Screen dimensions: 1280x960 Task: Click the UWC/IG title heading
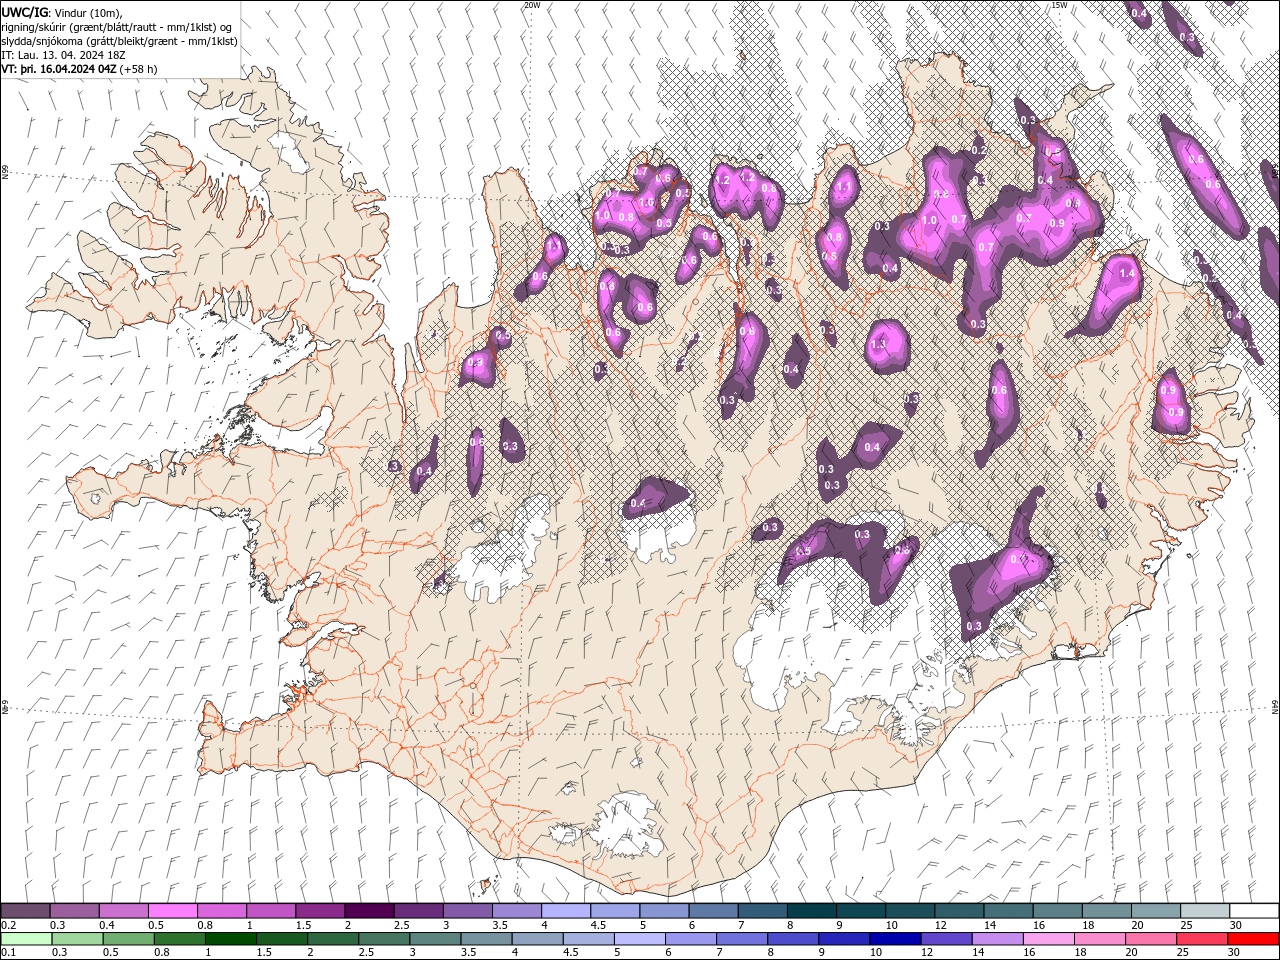point(25,11)
